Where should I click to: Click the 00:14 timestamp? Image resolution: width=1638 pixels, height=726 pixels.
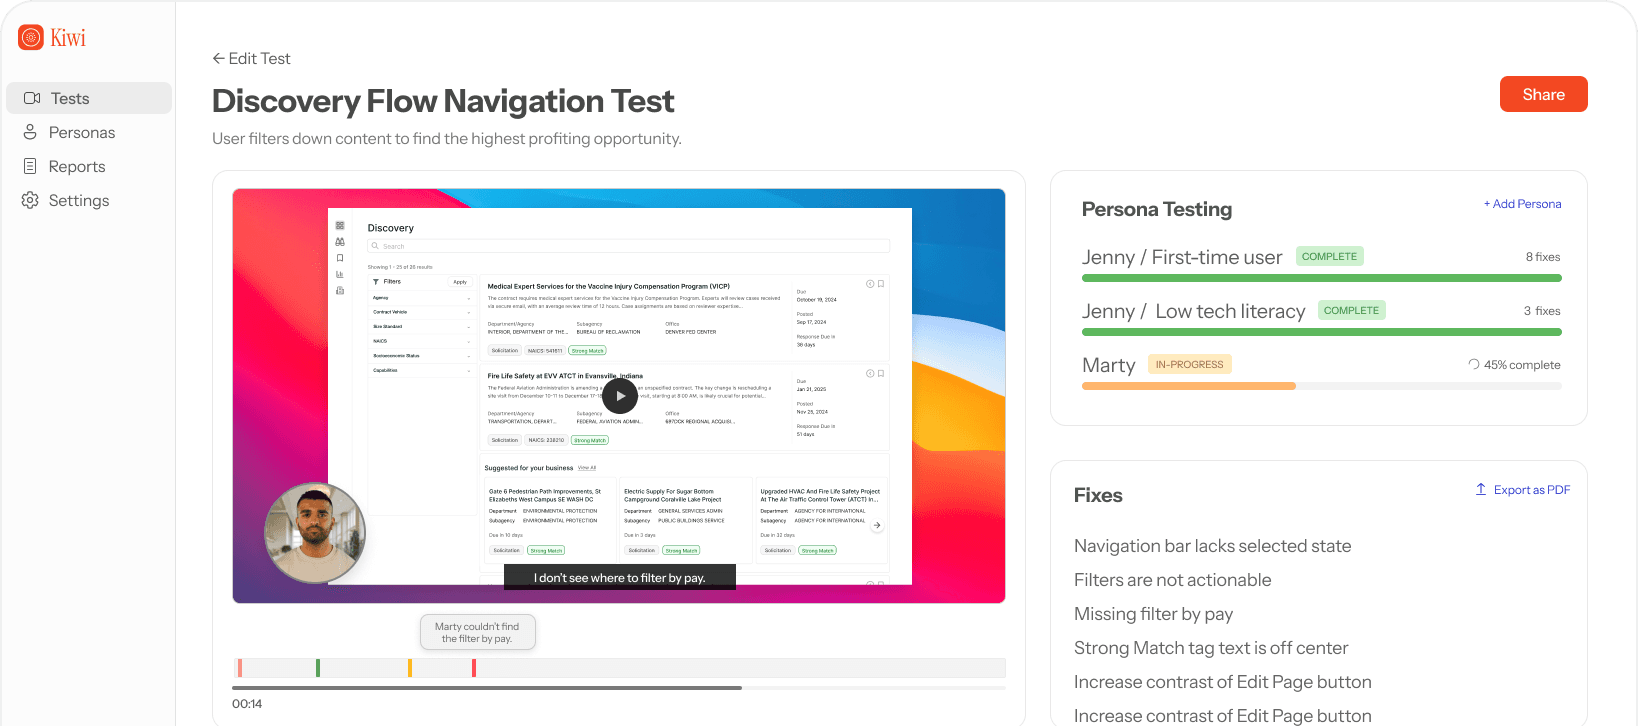click(x=247, y=704)
